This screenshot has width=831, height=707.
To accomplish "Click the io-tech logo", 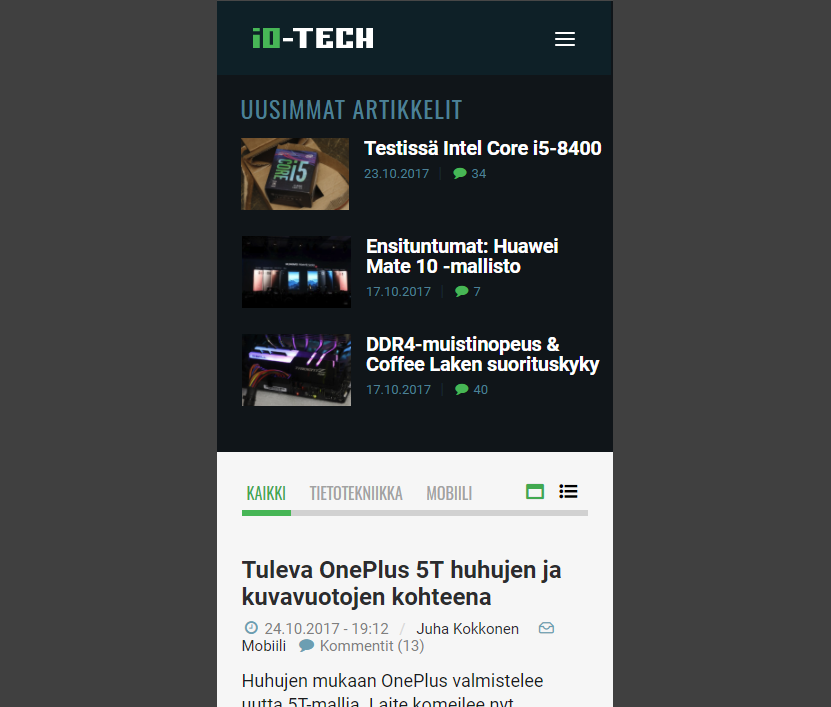I will [313, 38].
